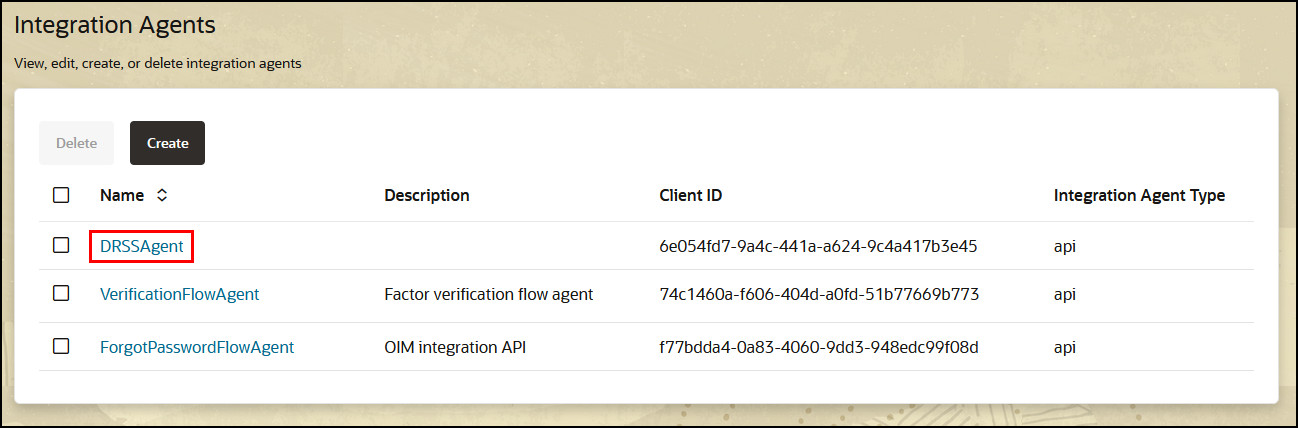Screen dimensions: 1298x428
Task: Tick the ForgotPasswordFlowAgent row checkbox
Action: coord(61,346)
